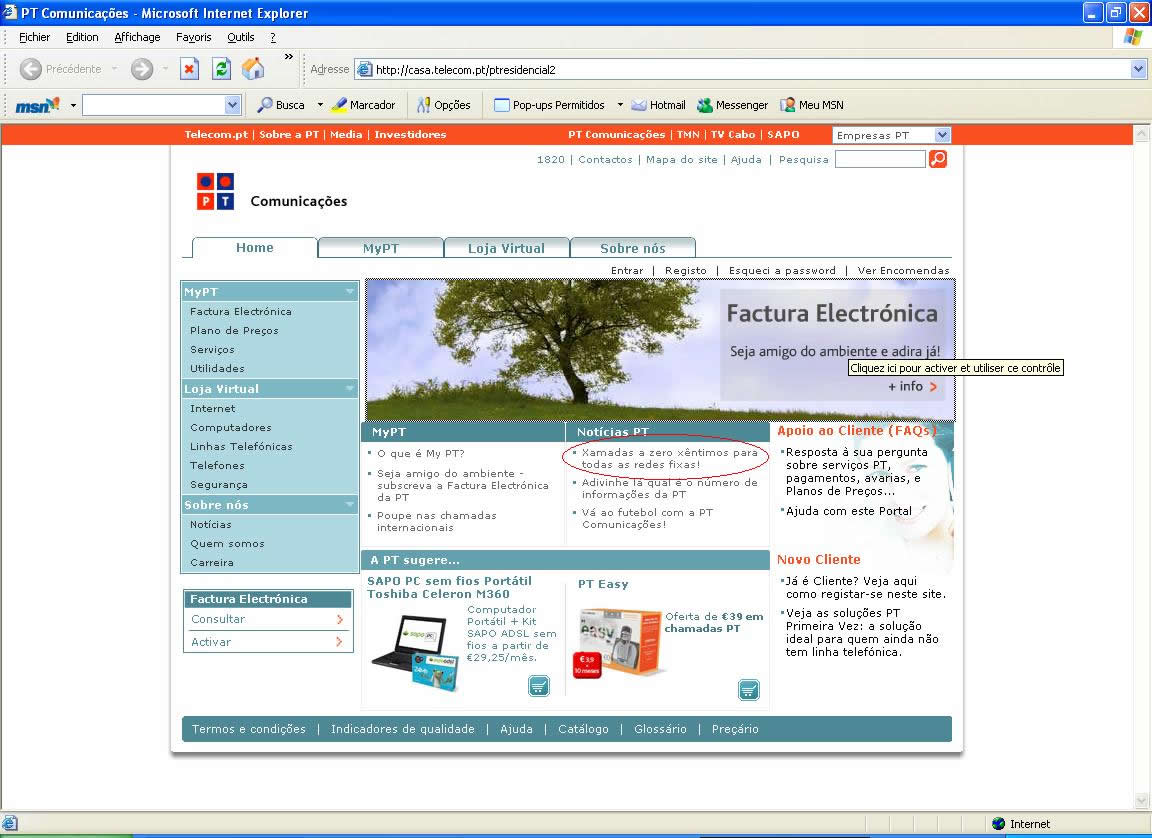Click the Mapa do site link

pos(681,159)
